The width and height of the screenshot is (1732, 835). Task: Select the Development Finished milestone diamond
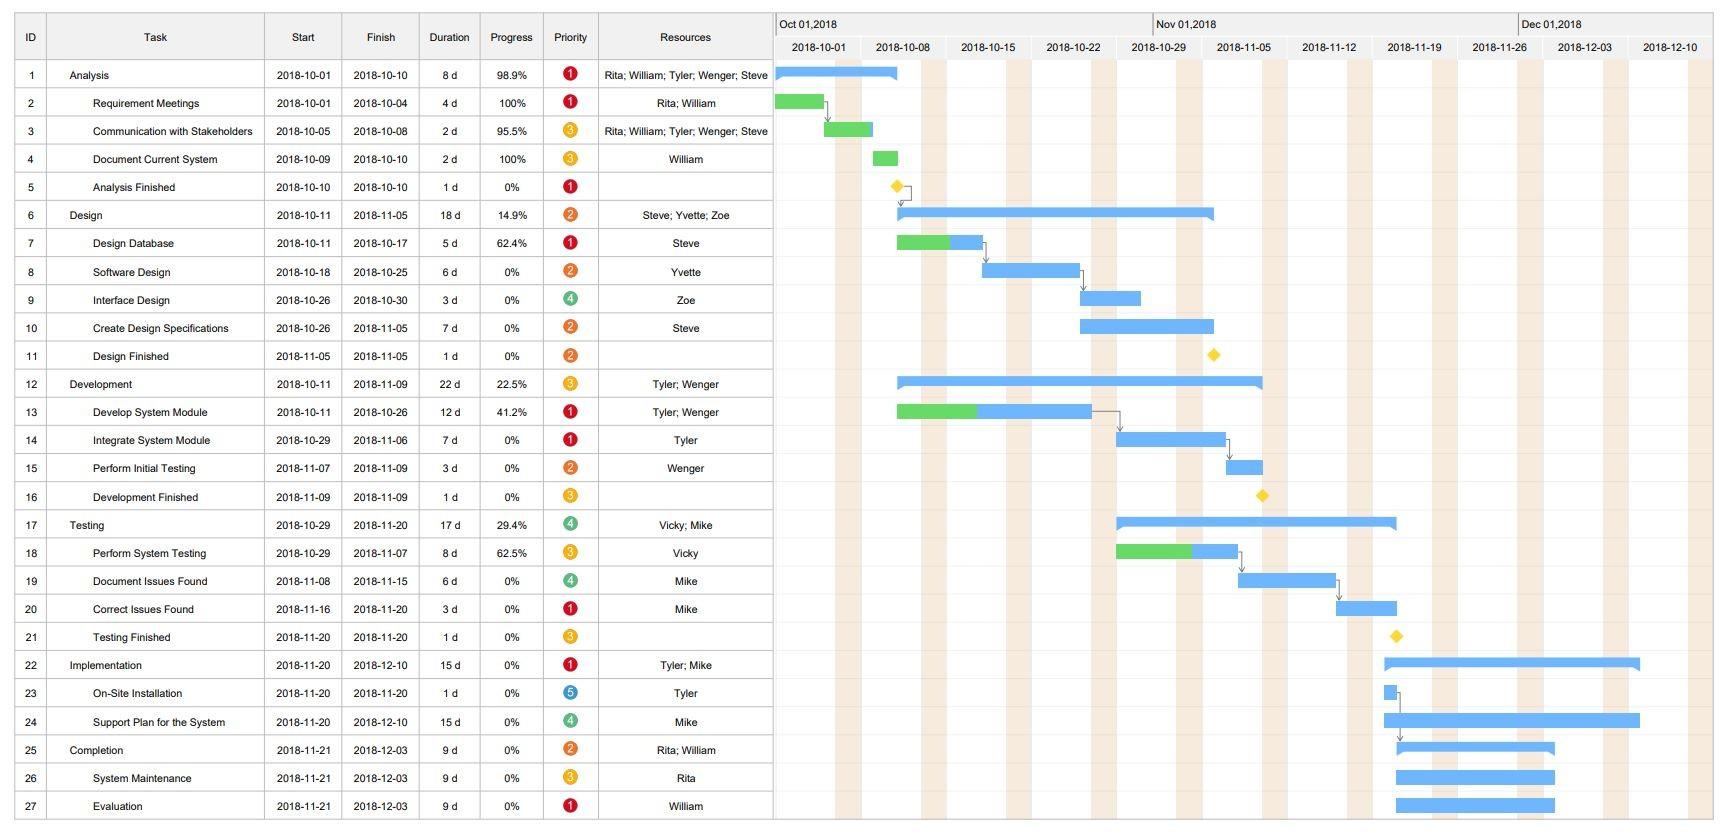coord(1263,496)
